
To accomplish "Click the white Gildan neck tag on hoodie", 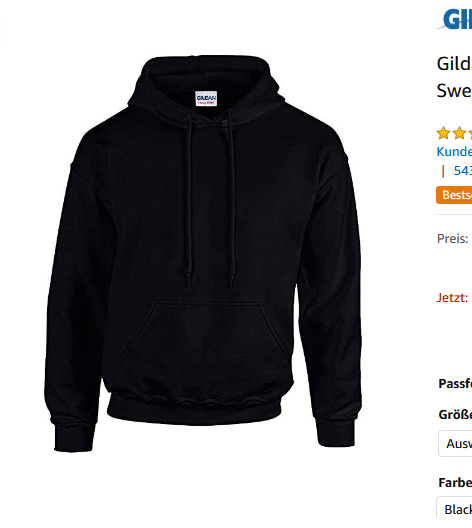I will click(206, 98).
